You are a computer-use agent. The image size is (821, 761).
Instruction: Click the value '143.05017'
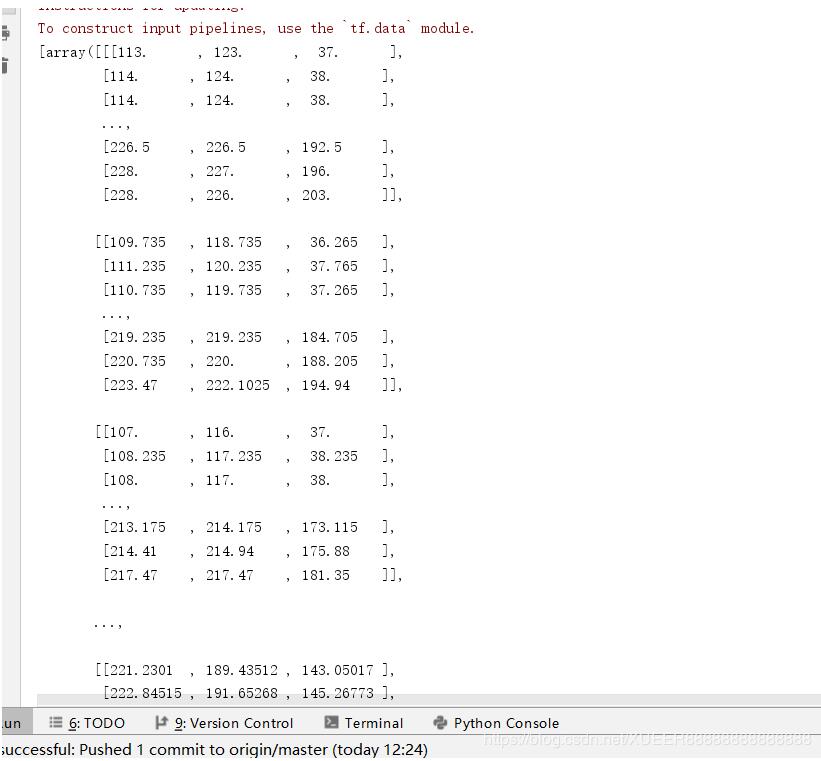click(338, 670)
